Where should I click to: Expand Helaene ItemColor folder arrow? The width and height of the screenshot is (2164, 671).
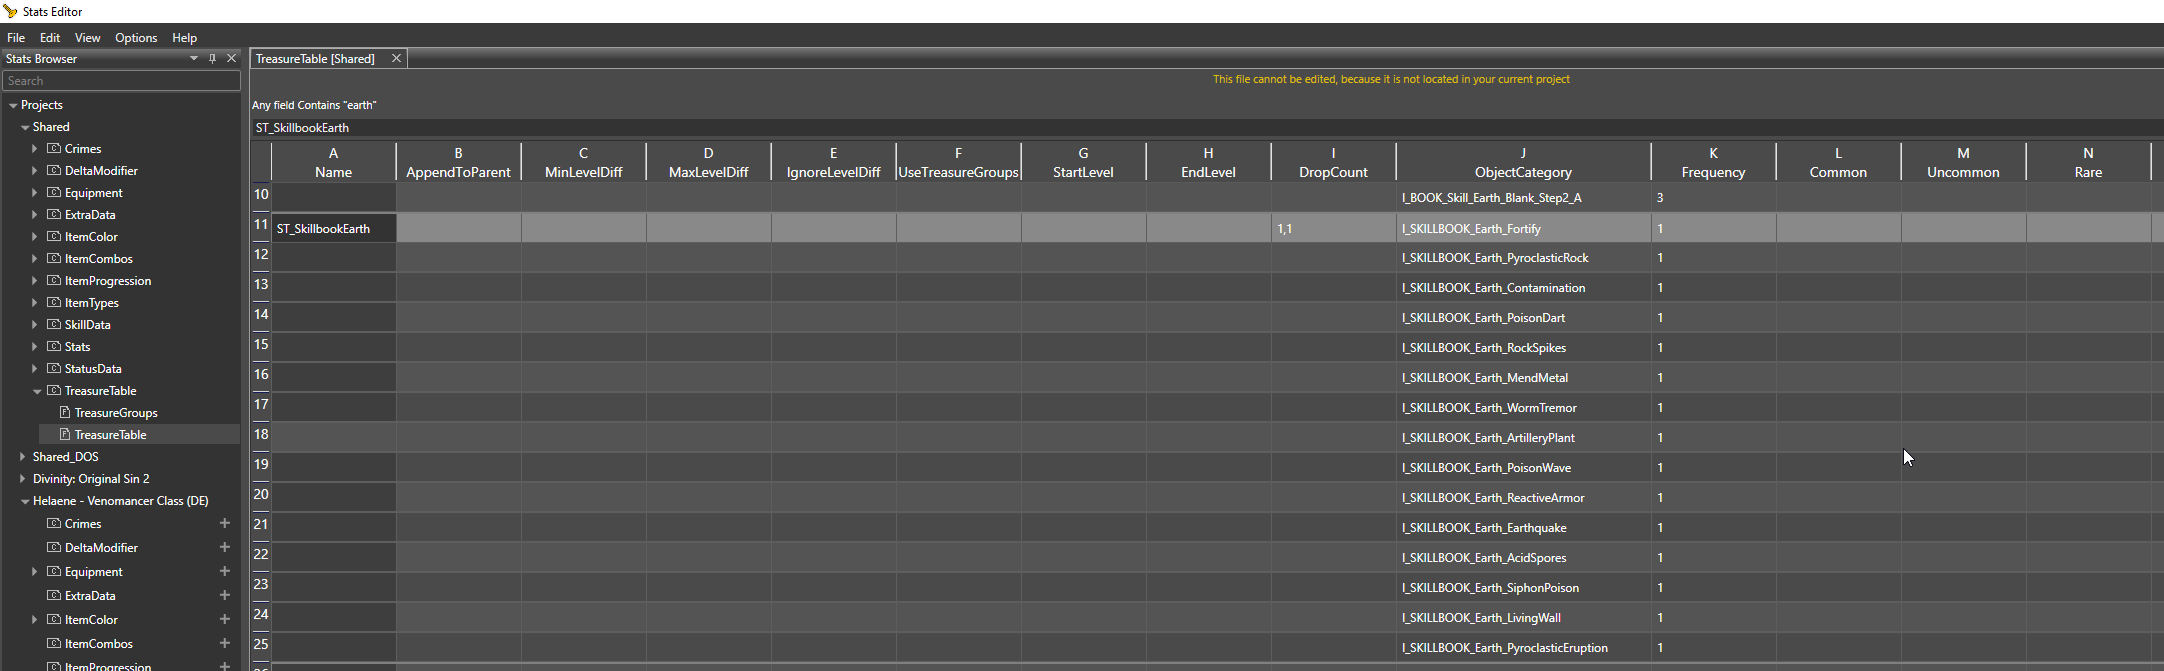[x=35, y=620]
